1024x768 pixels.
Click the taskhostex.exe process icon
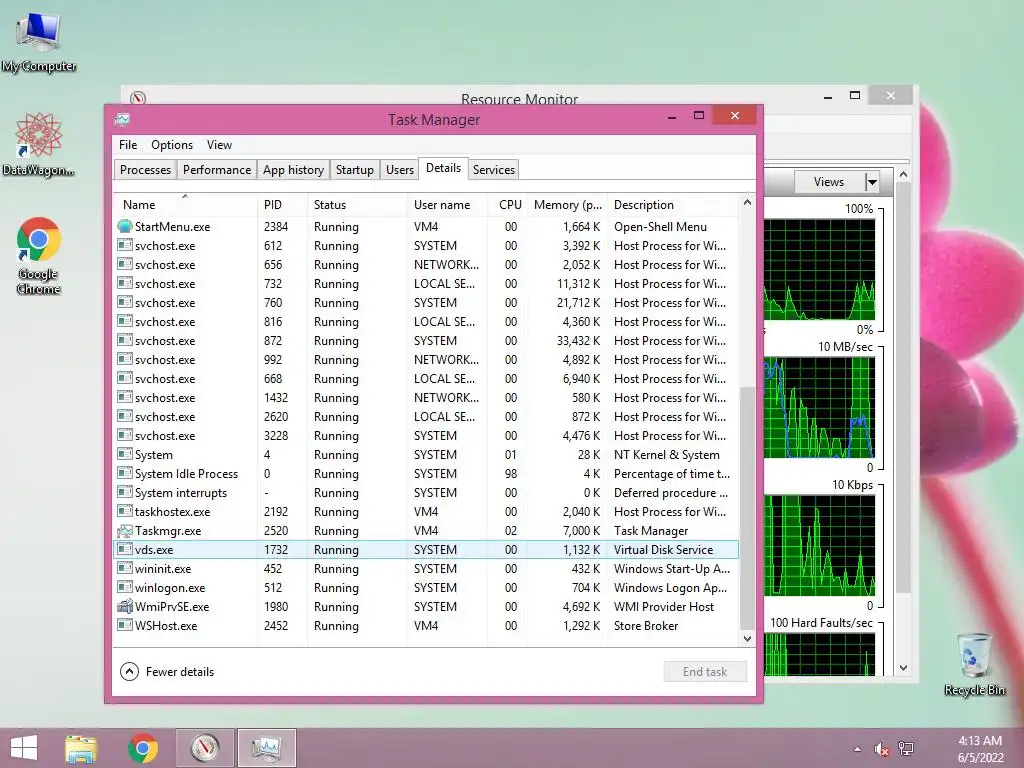point(125,512)
